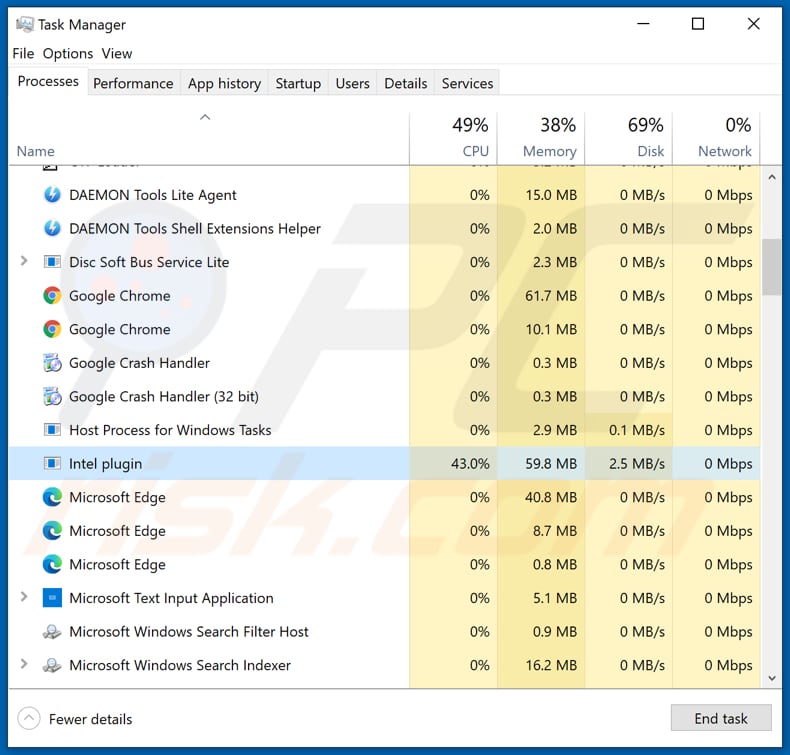This screenshot has height=755, width=790.
Task: Expand the Microsoft Text Input Application group
Action: point(23,597)
